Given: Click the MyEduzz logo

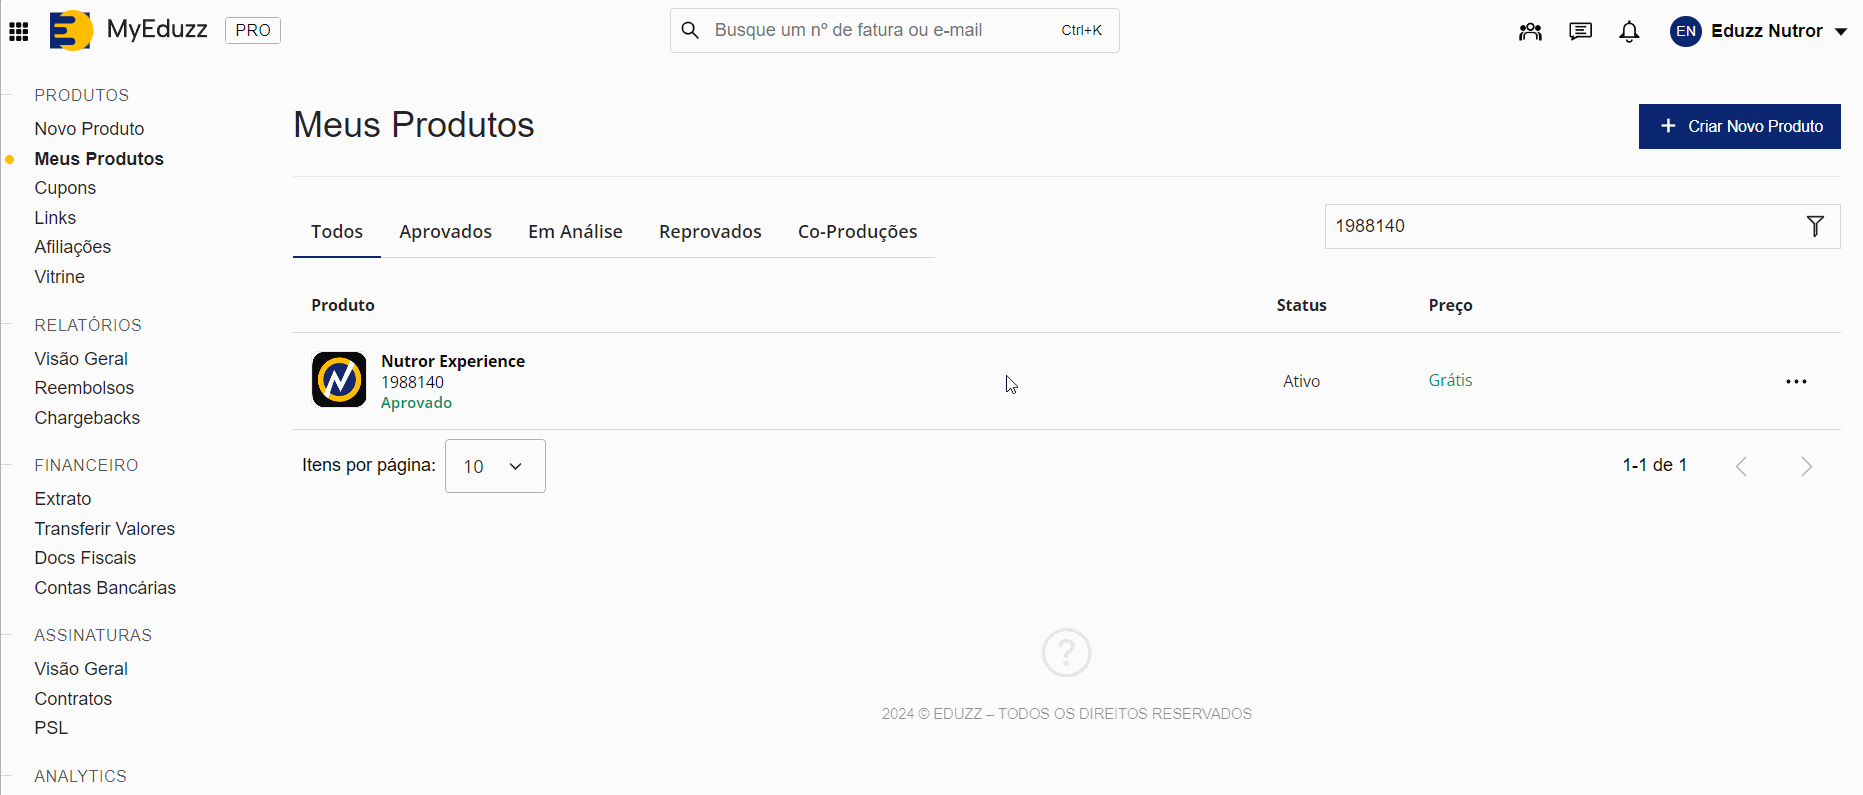Looking at the screenshot, I should pyautogui.click(x=129, y=30).
